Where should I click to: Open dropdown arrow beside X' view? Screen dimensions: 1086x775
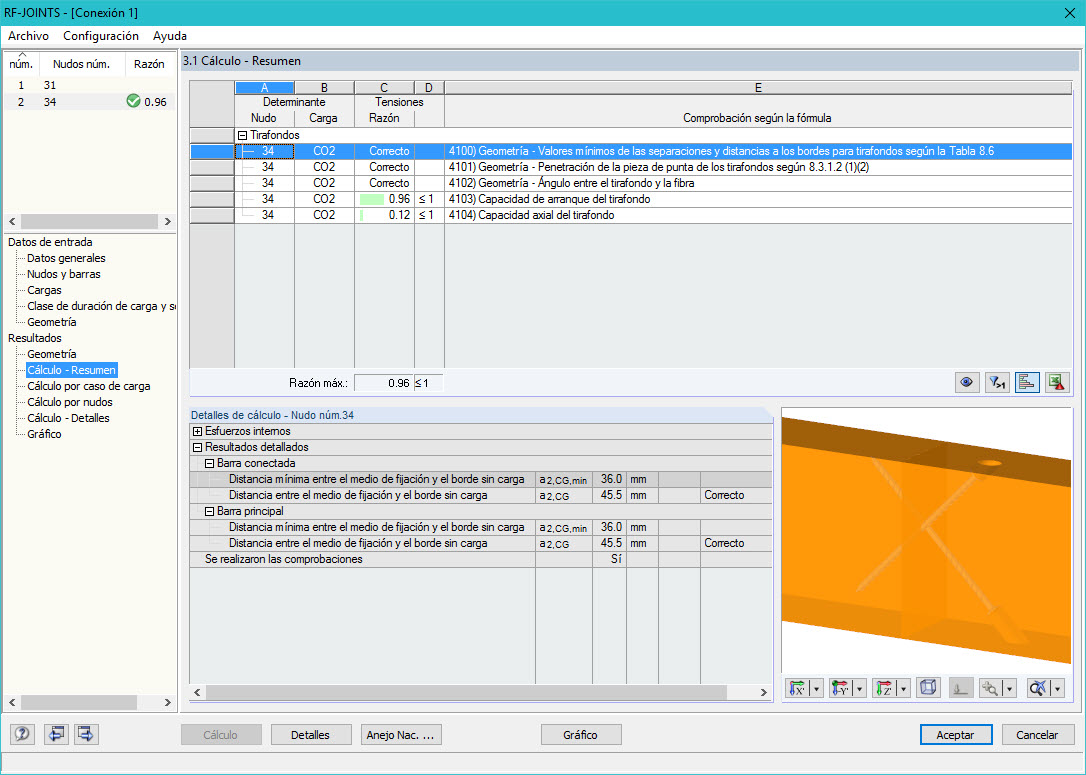817,688
